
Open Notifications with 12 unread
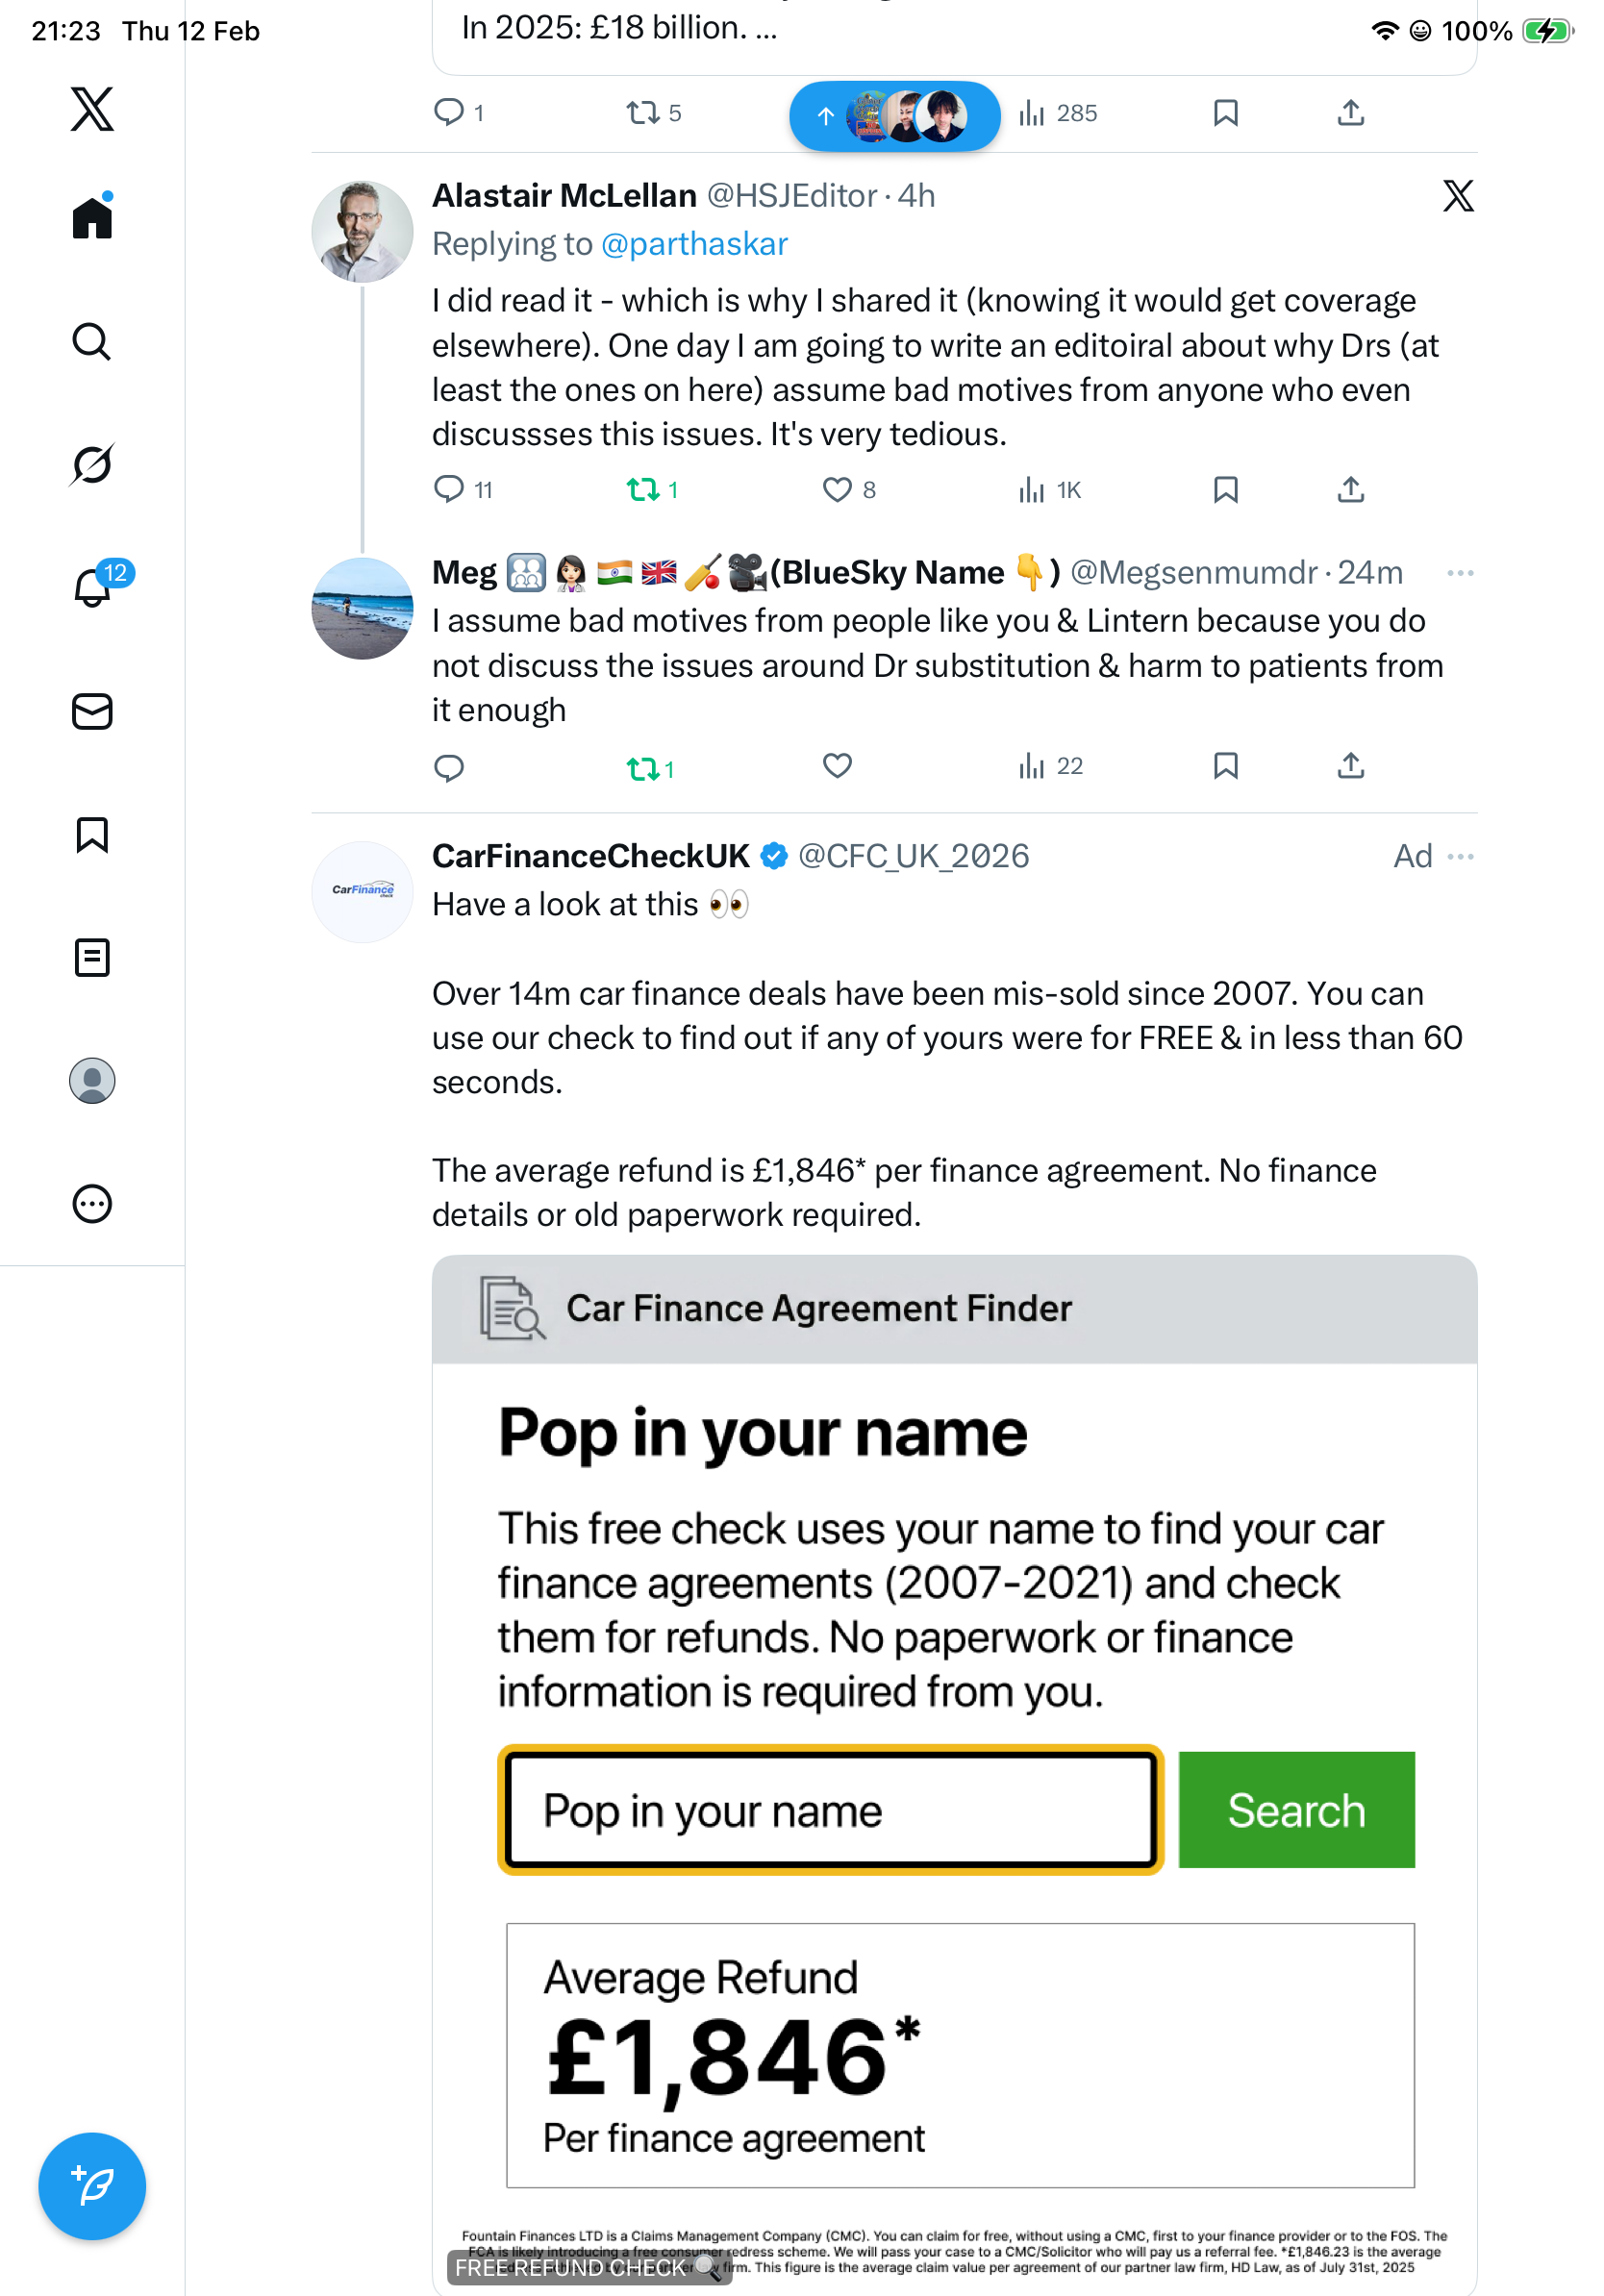92,588
